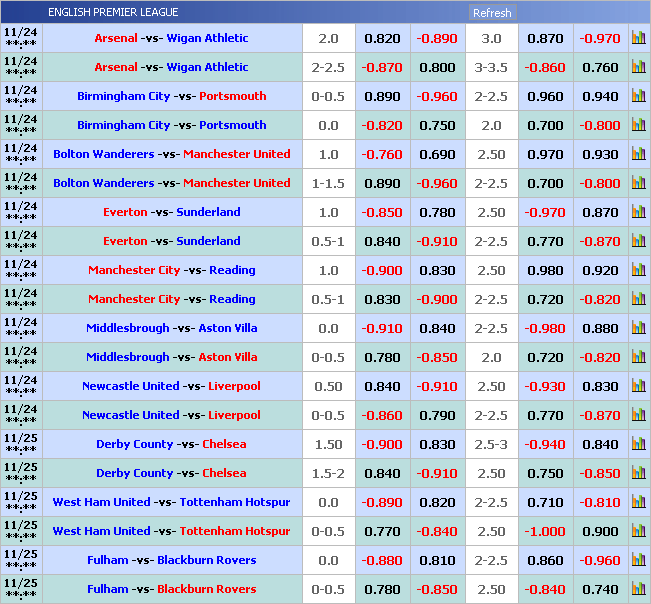The image size is (651, 604).
Task: Open chart icon for Middlesbrough row with 0-0.5 handicap
Action: [x=638, y=357]
